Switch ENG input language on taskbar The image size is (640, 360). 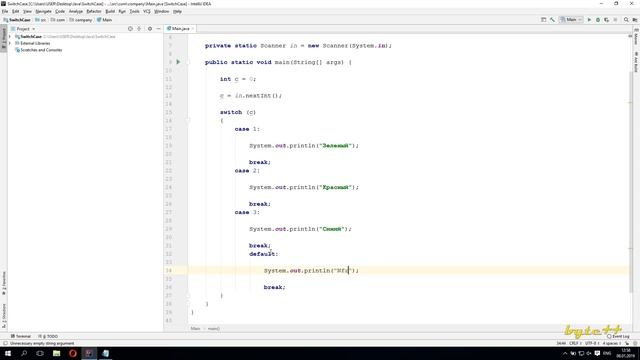coord(607,353)
